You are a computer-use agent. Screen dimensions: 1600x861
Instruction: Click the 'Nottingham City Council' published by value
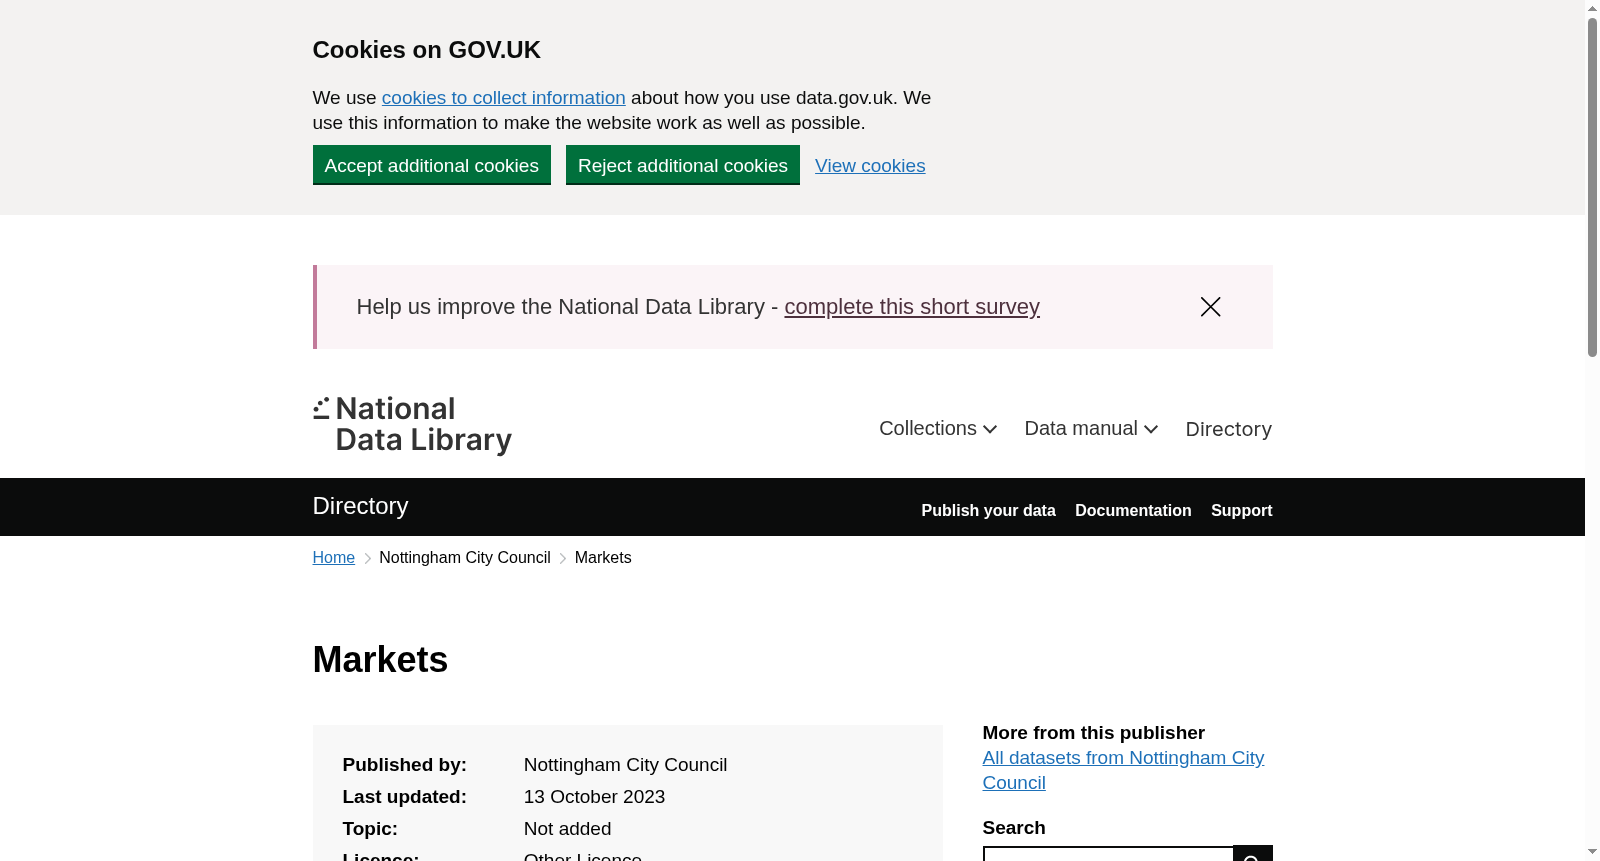tap(626, 765)
